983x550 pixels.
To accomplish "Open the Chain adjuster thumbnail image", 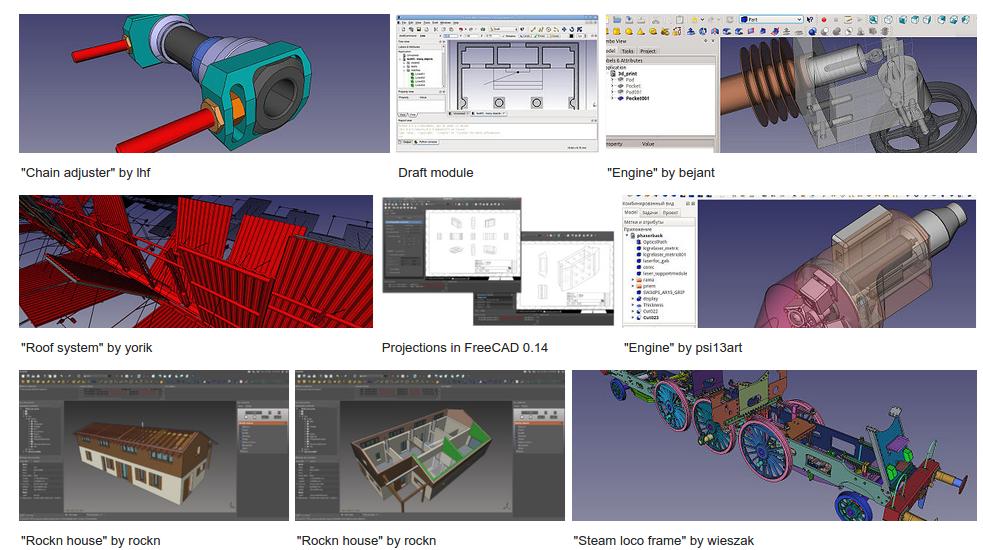I will click(203, 83).
